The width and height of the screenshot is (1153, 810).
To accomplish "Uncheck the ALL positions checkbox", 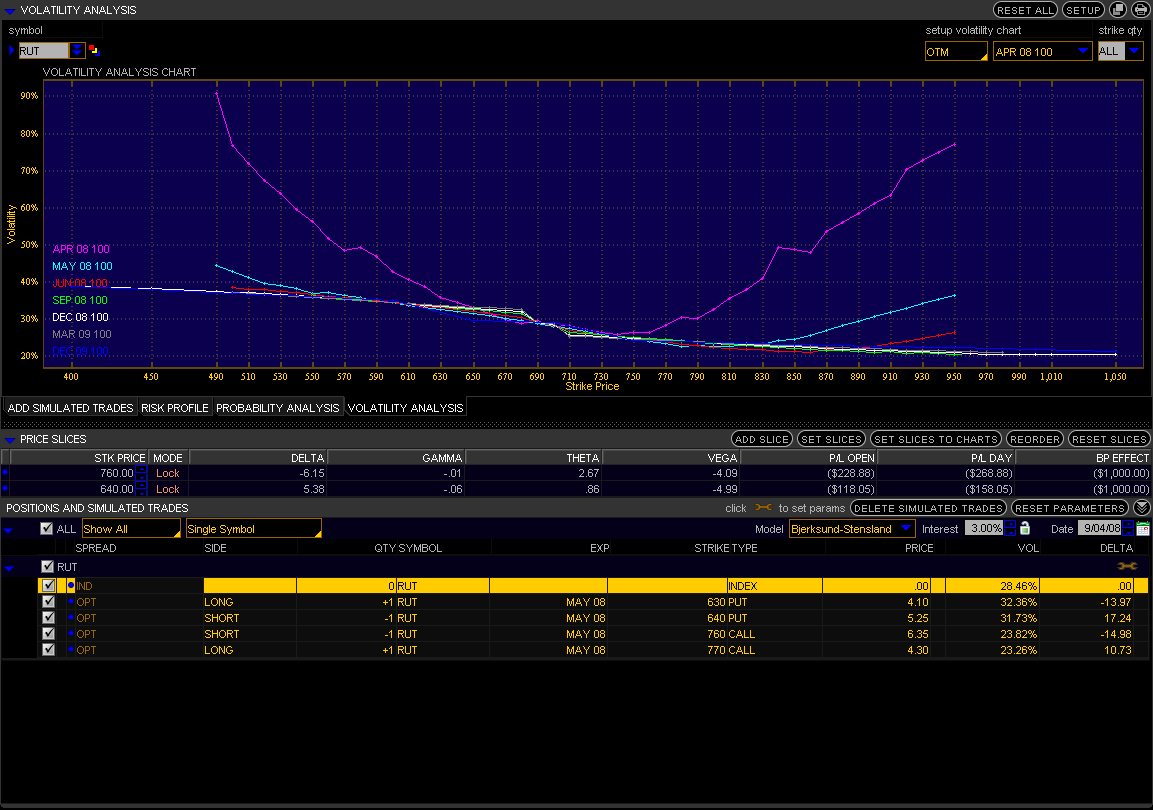I will (46, 529).
